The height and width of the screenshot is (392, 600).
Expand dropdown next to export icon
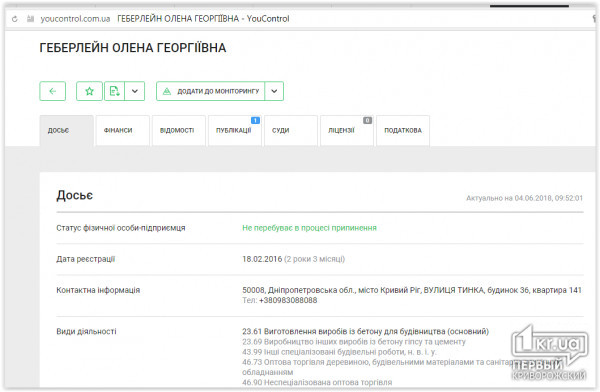pos(135,91)
